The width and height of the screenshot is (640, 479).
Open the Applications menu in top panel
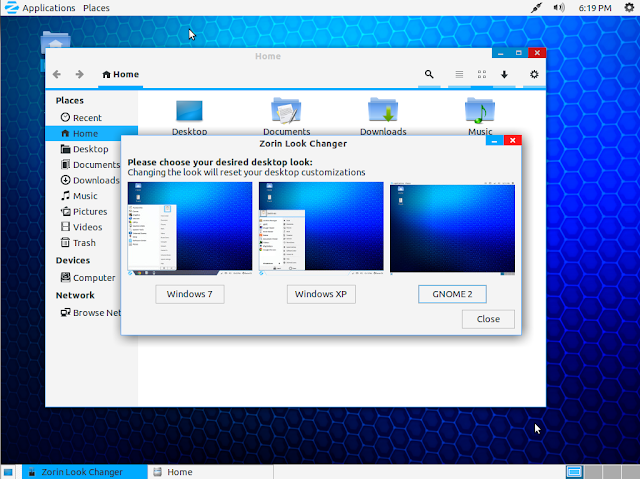pos(49,8)
